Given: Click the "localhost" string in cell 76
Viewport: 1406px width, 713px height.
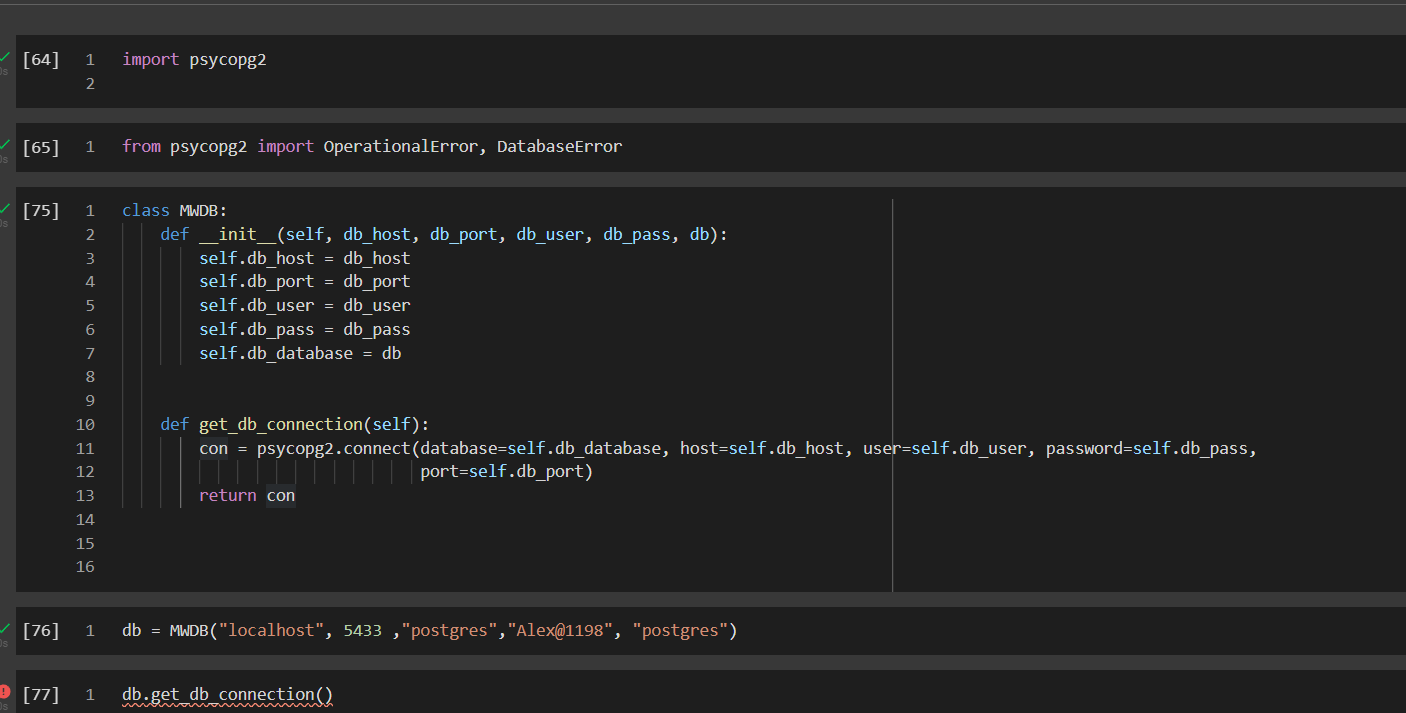Looking at the screenshot, I should click(x=273, y=631).
